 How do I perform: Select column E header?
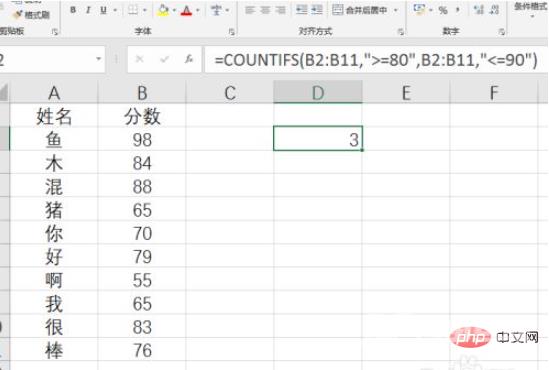pyautogui.click(x=406, y=93)
